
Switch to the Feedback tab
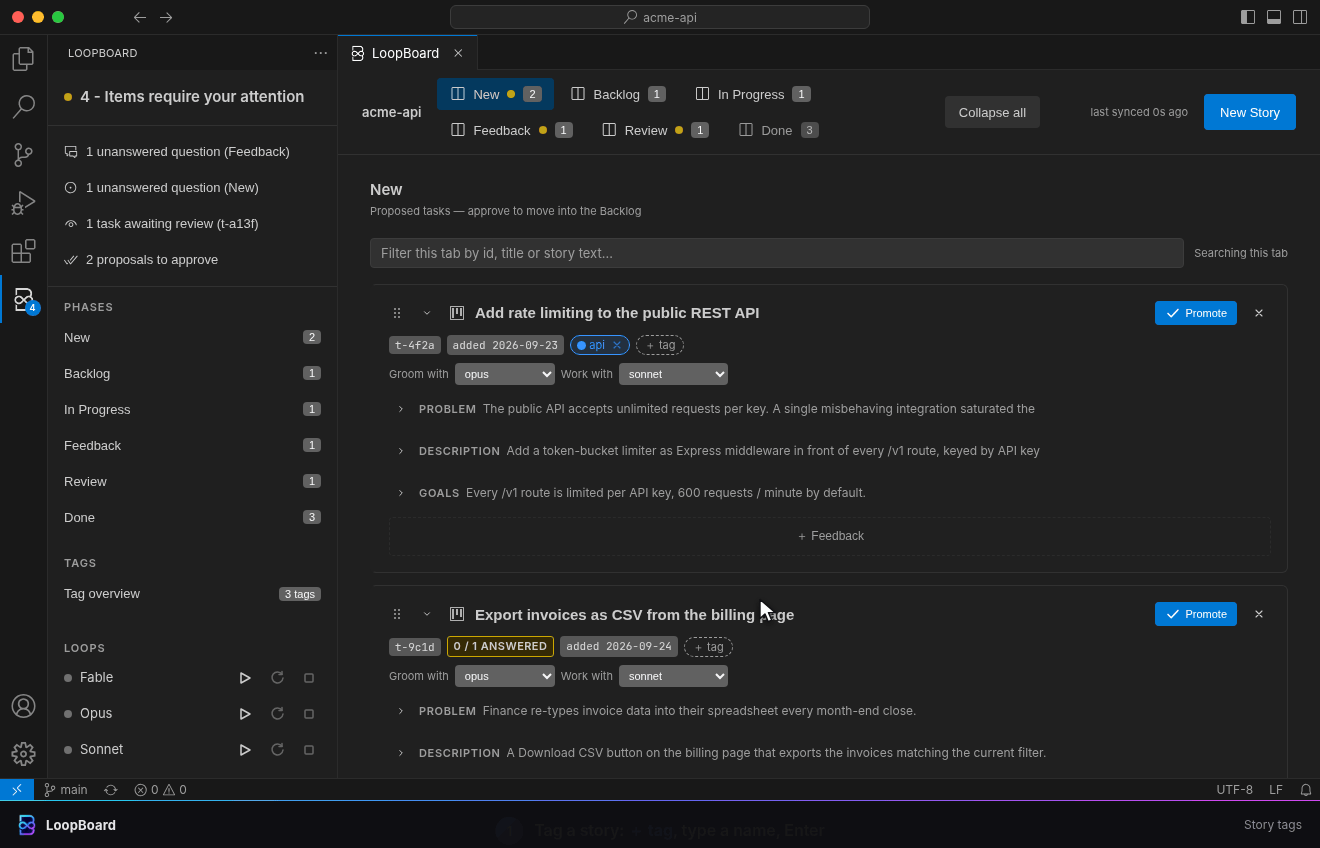(512, 130)
